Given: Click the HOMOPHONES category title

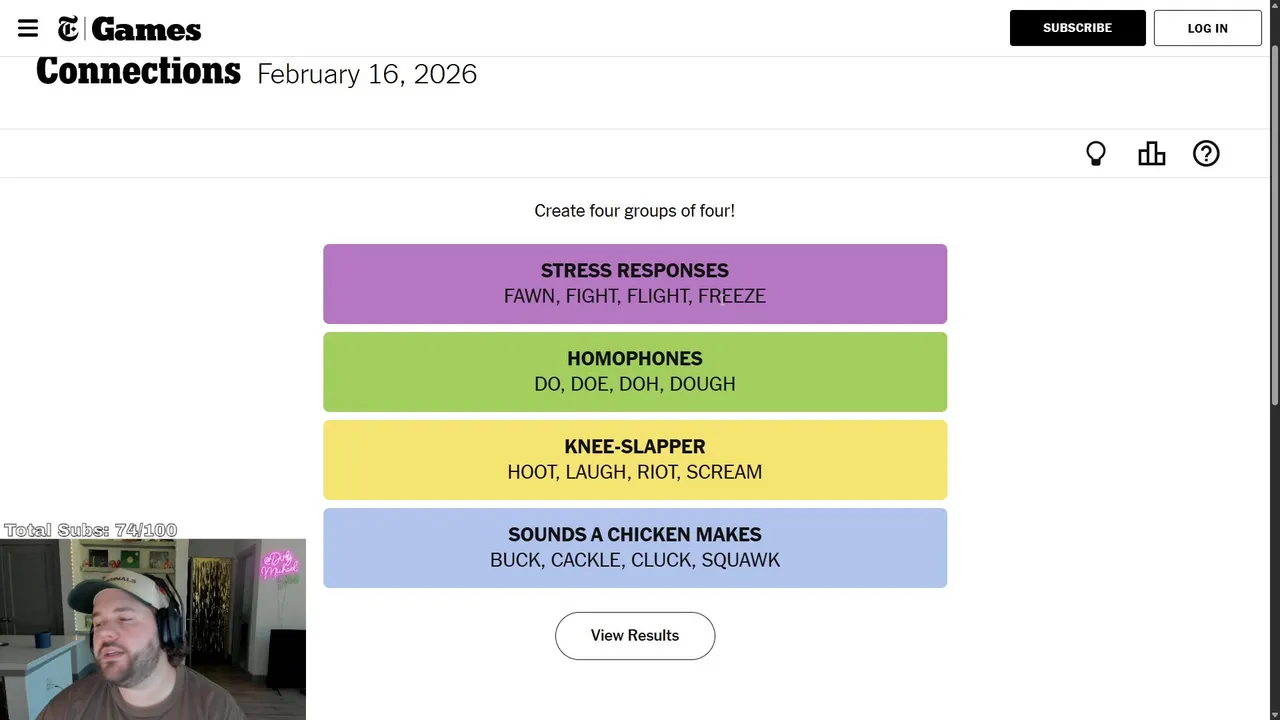Looking at the screenshot, I should [635, 358].
